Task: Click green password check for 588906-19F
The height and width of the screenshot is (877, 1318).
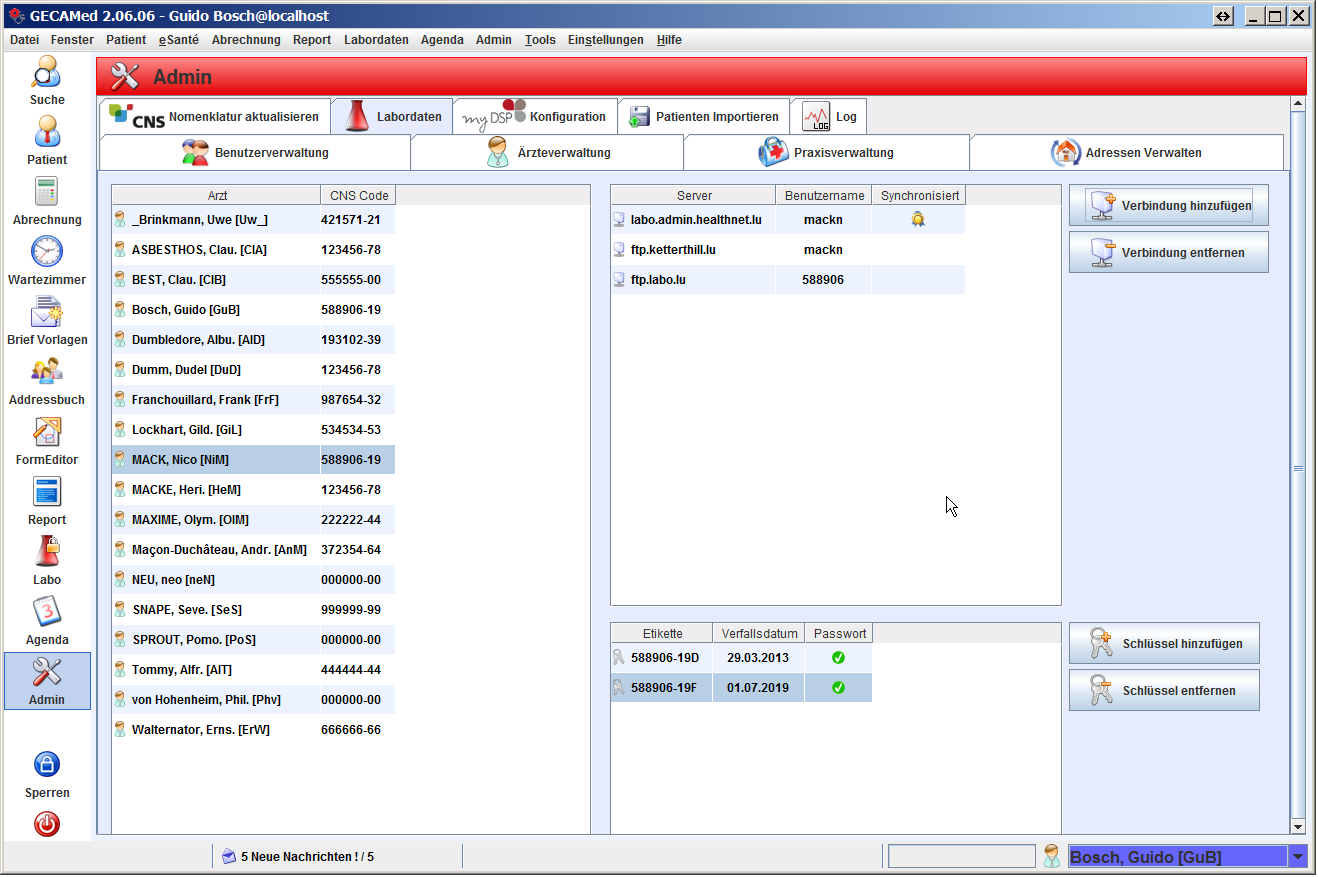Action: 839,688
